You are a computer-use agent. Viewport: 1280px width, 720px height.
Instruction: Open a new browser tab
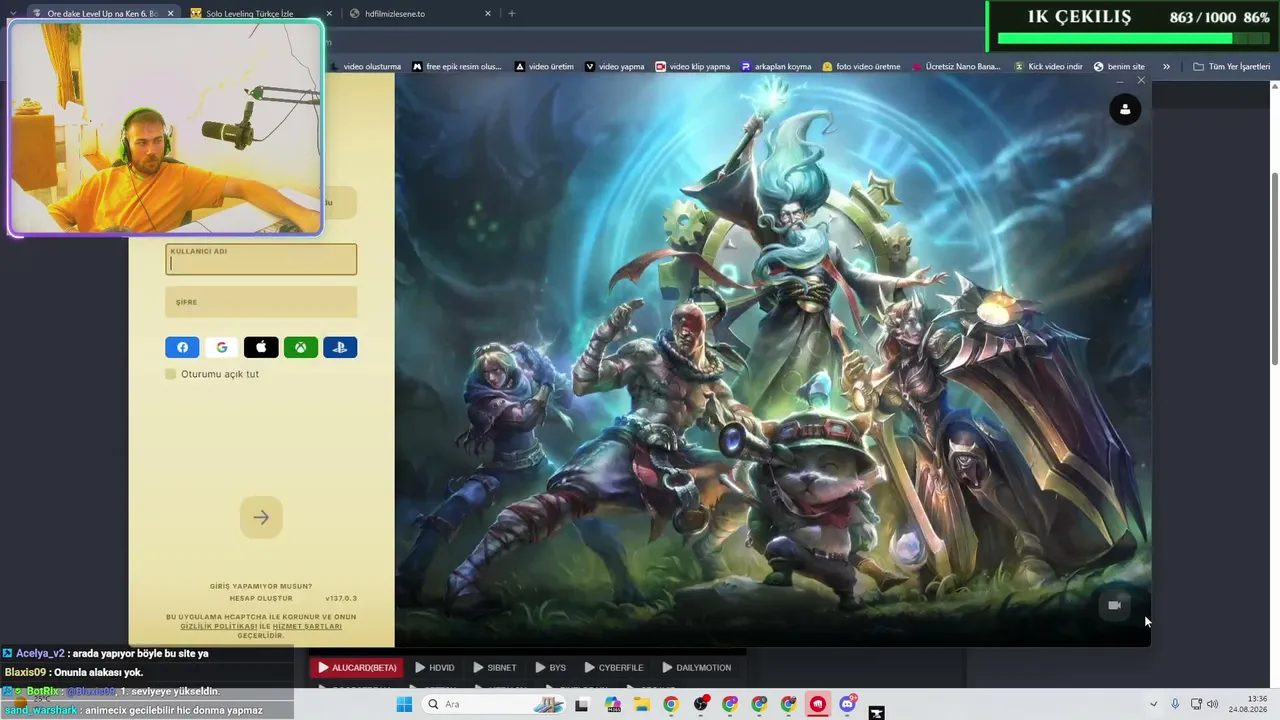tap(512, 14)
